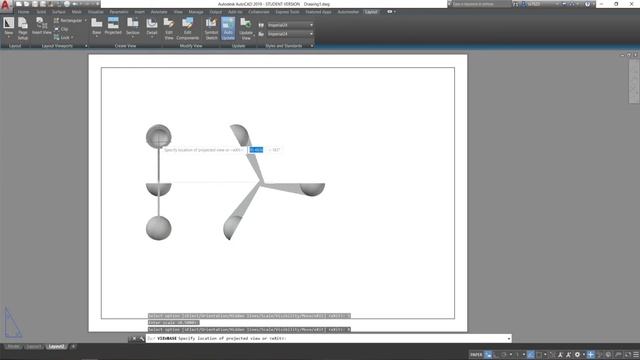
Task: Click the Base view tool
Action: 97,27
